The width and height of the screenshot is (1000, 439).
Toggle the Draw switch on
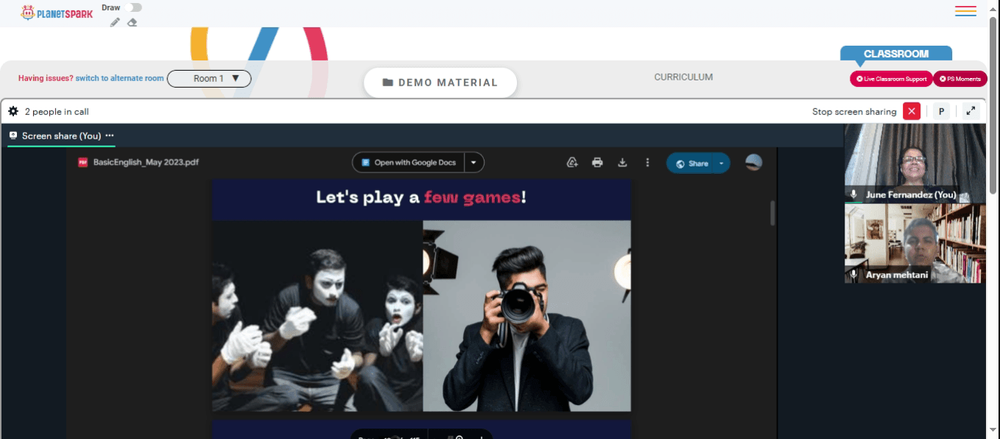(x=133, y=8)
